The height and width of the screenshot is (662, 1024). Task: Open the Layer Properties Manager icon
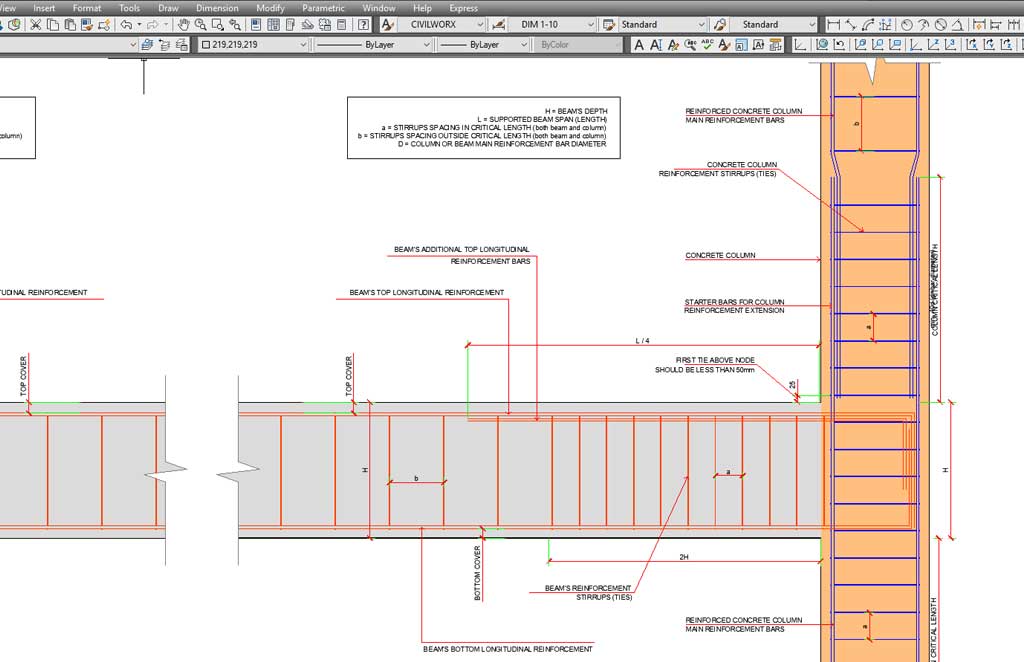coord(146,44)
